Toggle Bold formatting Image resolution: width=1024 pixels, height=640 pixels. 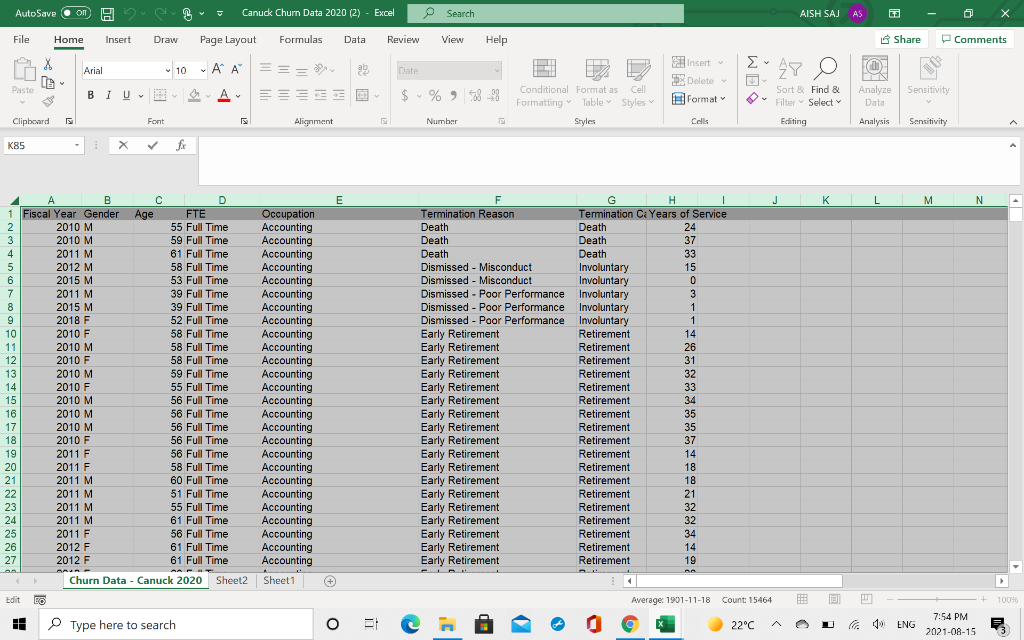(91, 95)
